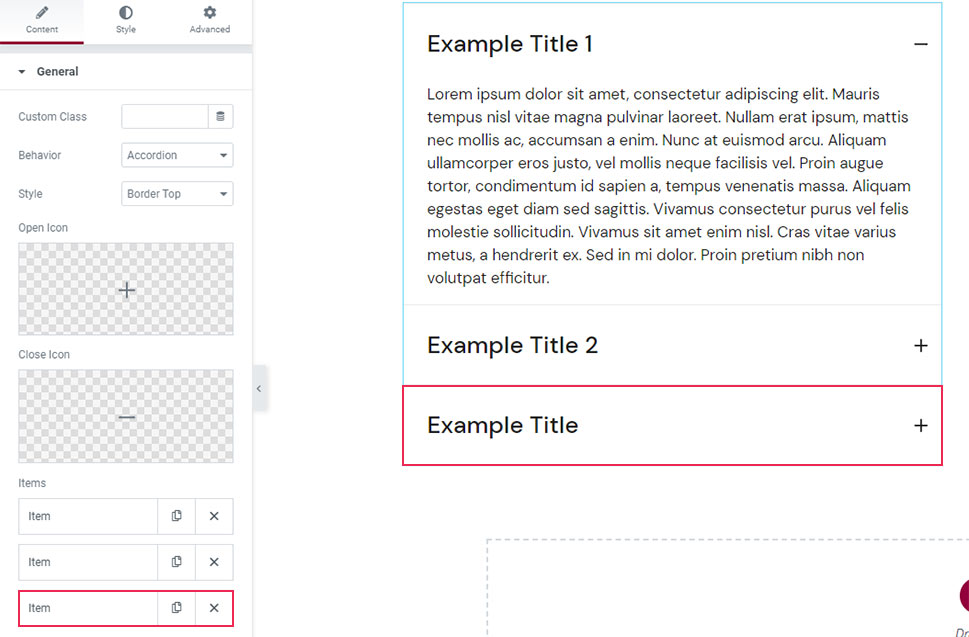Open the Content tab

(x=41, y=20)
